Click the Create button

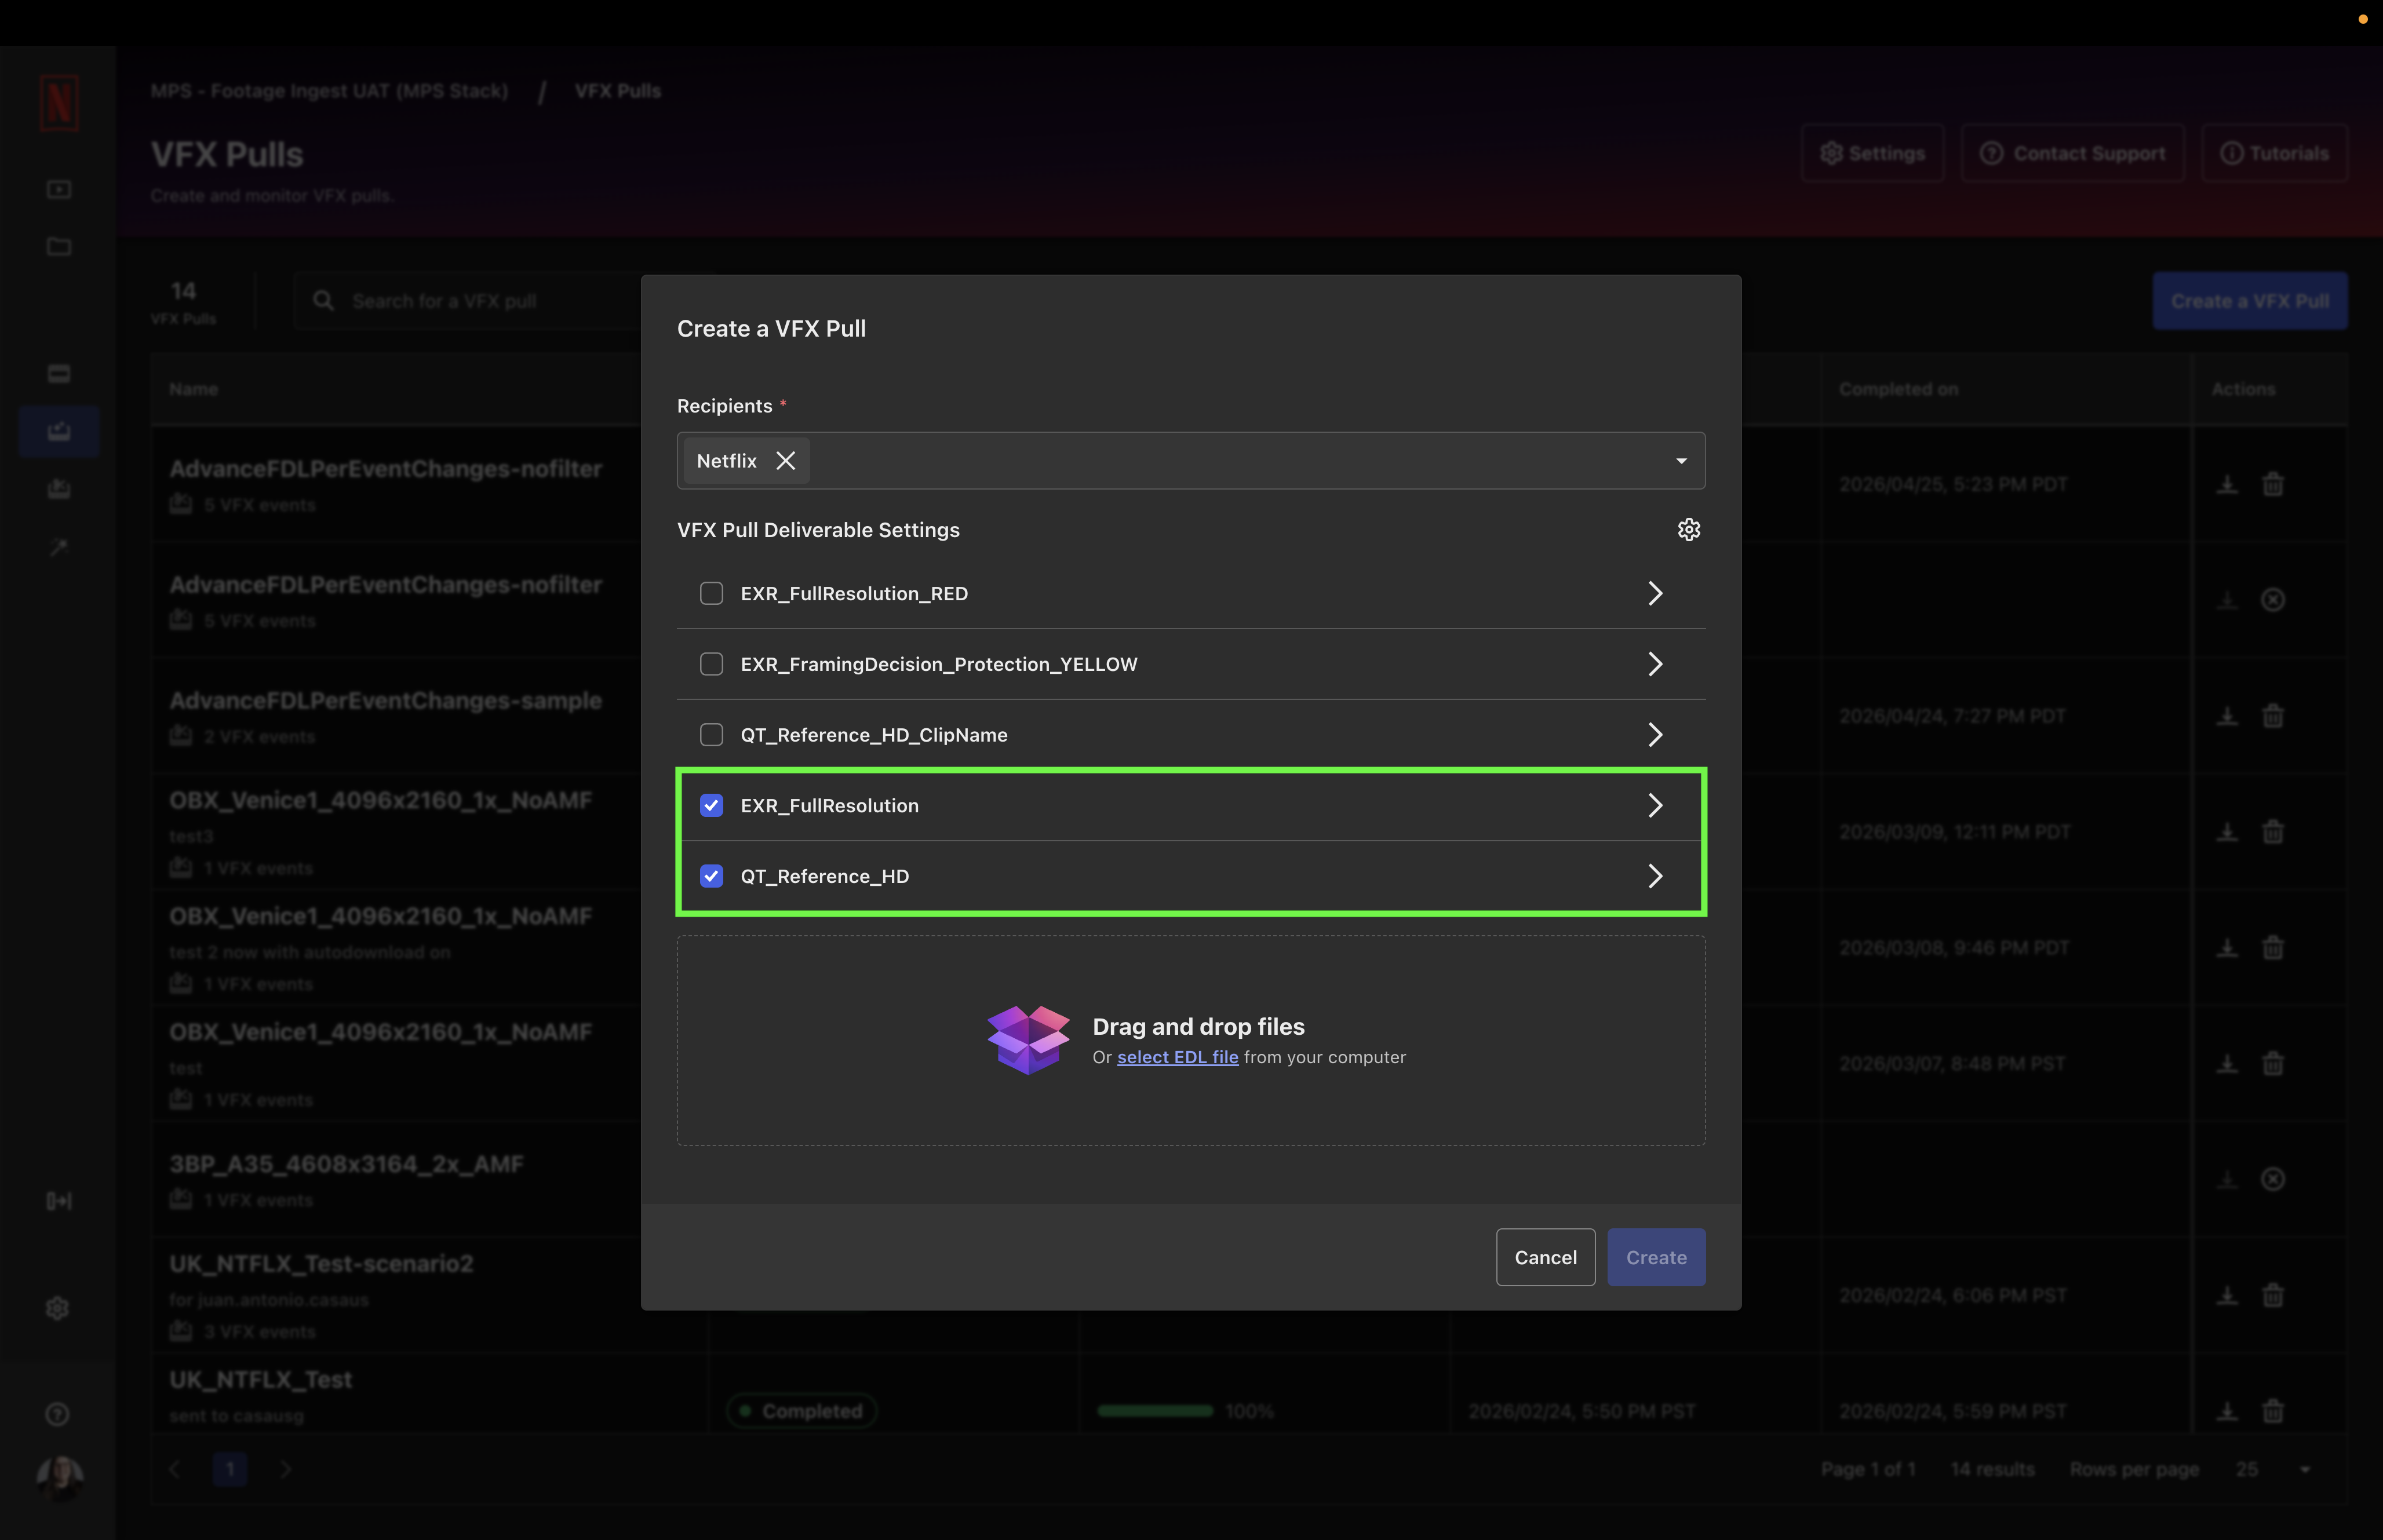(1656, 1258)
